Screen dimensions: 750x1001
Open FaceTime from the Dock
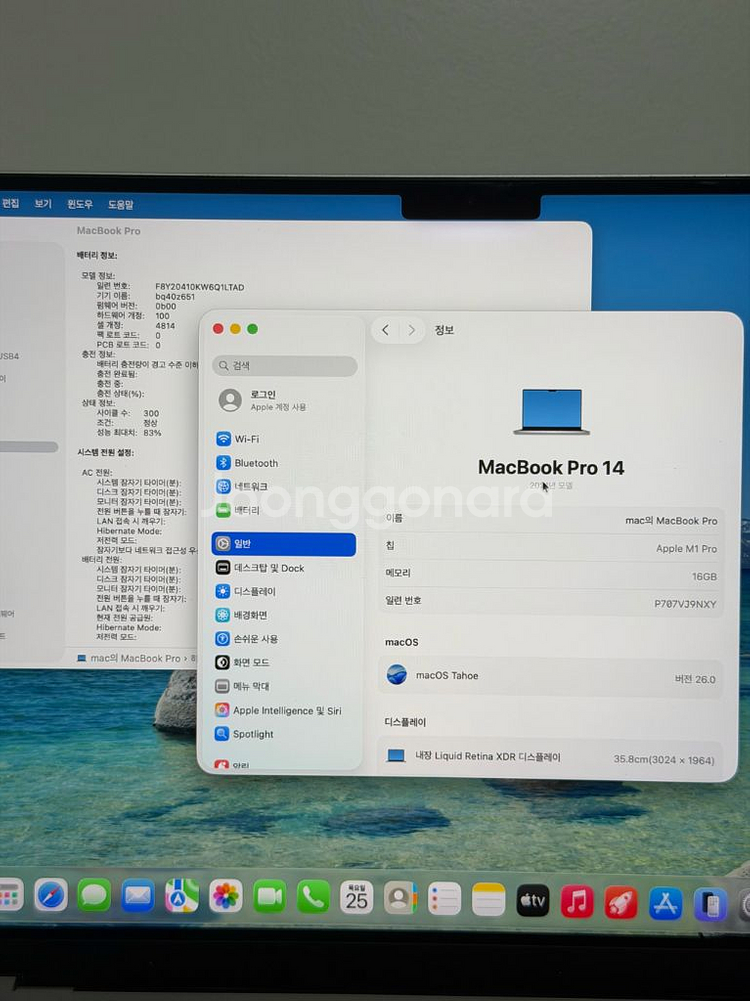(269, 897)
